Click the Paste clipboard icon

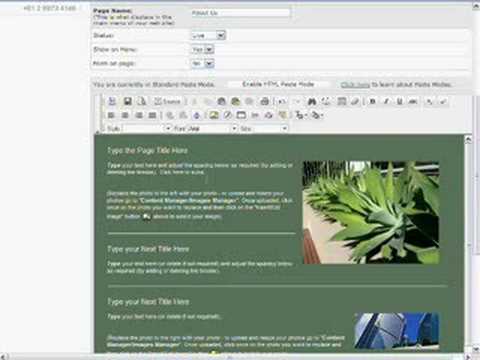click(221, 101)
